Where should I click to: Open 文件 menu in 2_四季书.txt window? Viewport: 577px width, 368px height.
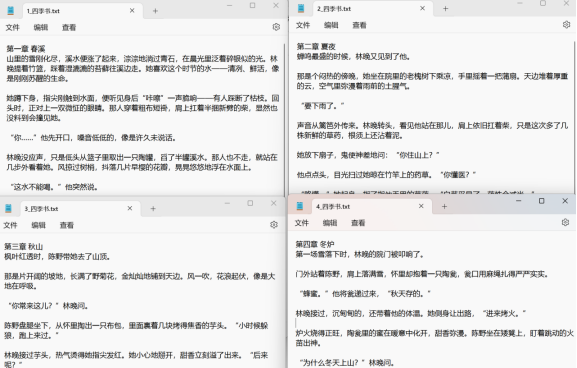point(303,25)
